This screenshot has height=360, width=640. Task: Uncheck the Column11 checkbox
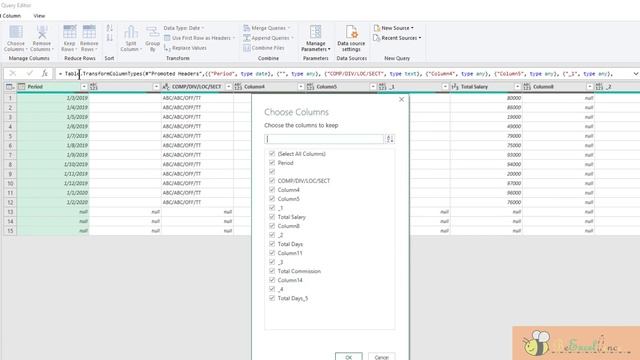272,253
